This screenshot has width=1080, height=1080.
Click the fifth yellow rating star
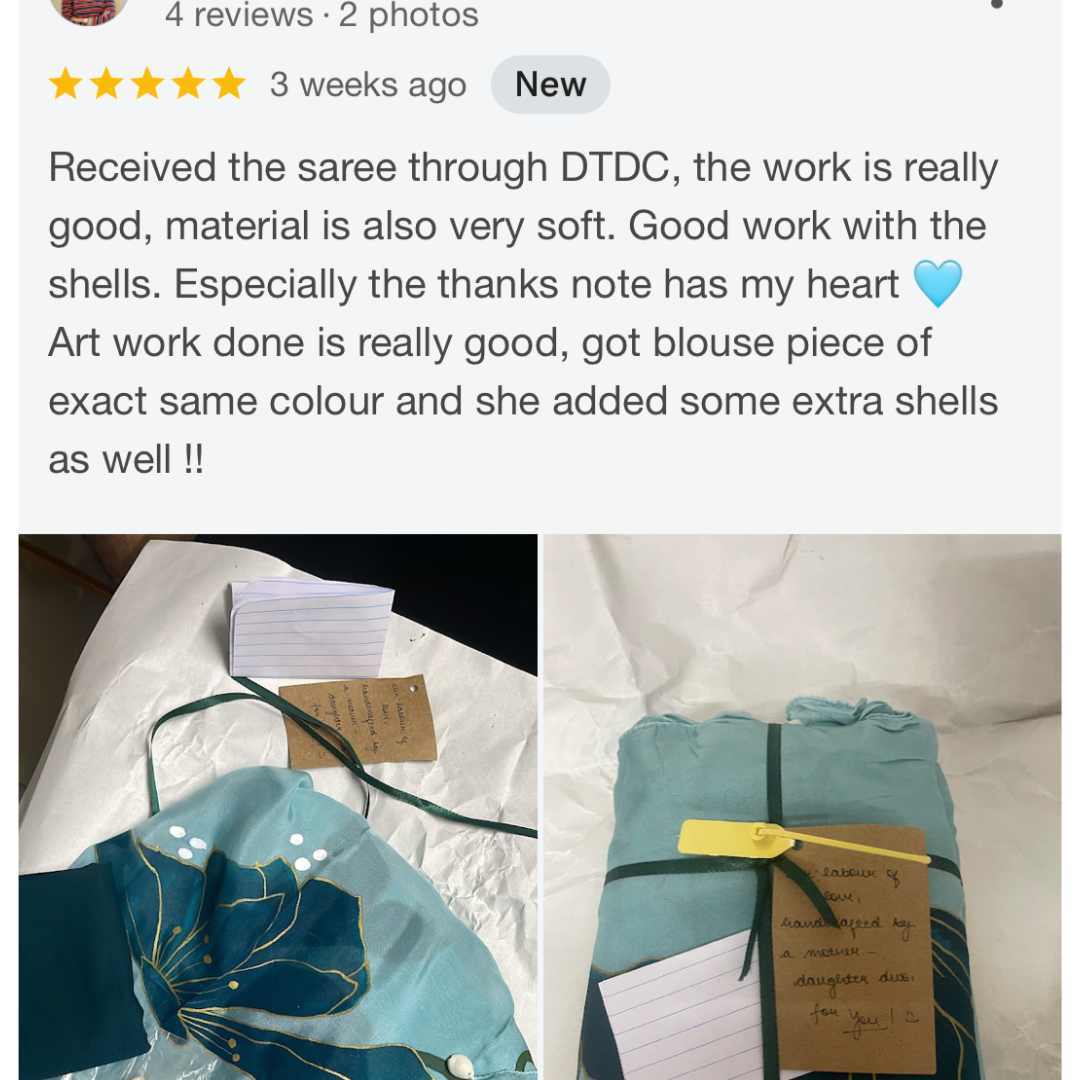(x=229, y=85)
